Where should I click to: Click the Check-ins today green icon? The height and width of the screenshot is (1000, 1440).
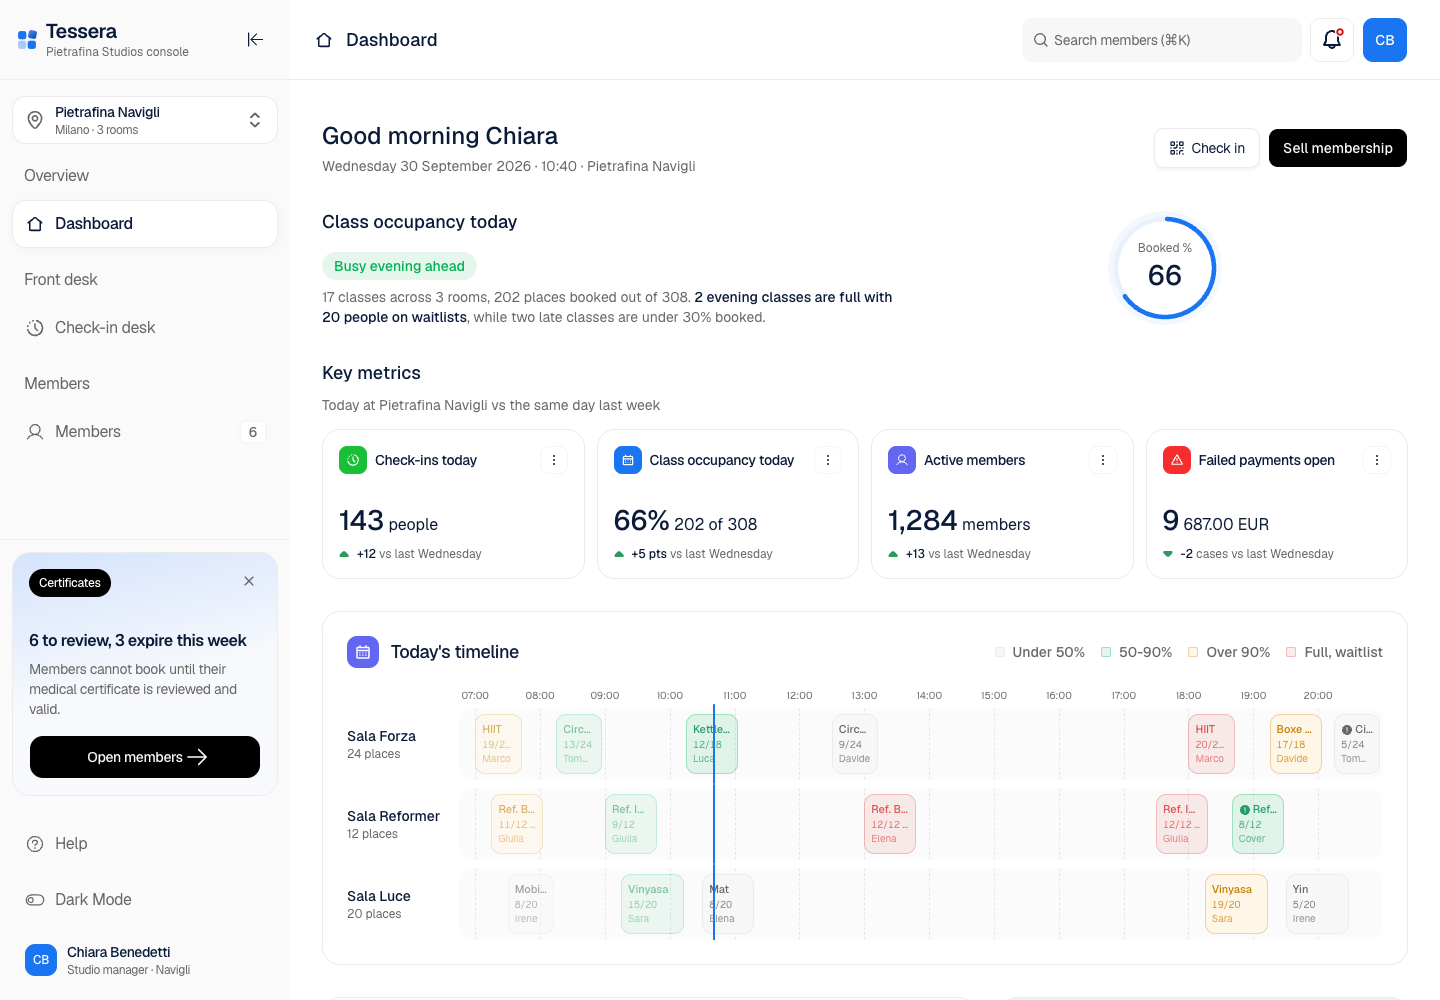tap(353, 460)
